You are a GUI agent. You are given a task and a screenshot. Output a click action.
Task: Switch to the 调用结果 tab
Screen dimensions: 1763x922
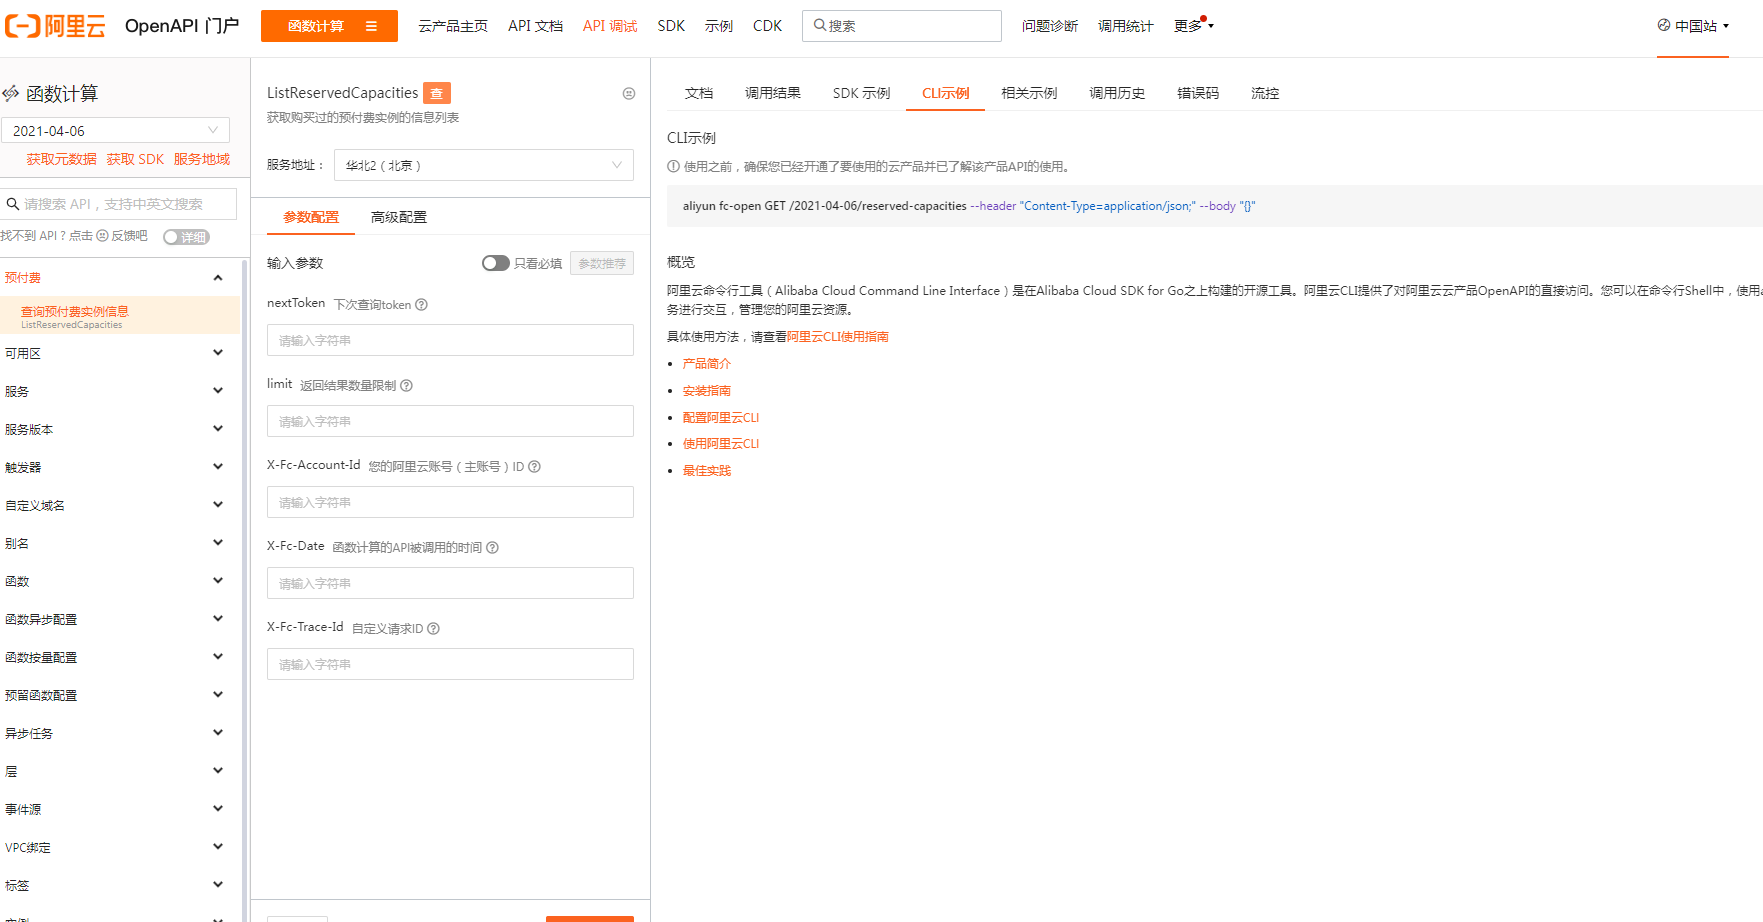(x=773, y=93)
